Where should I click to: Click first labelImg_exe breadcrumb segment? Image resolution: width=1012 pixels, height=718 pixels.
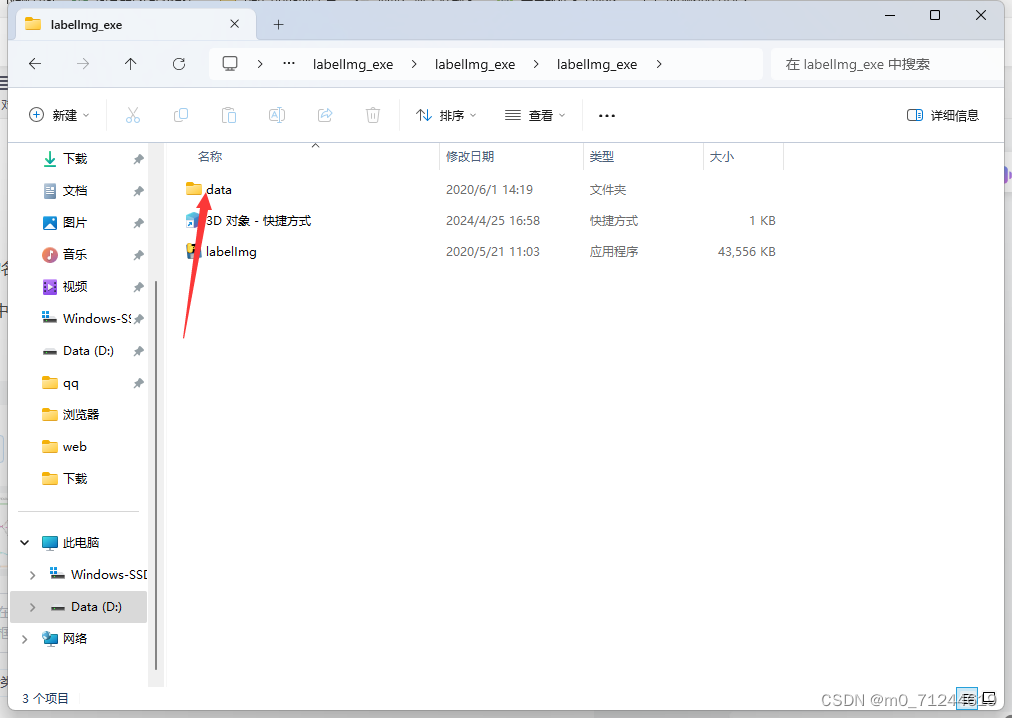click(353, 64)
